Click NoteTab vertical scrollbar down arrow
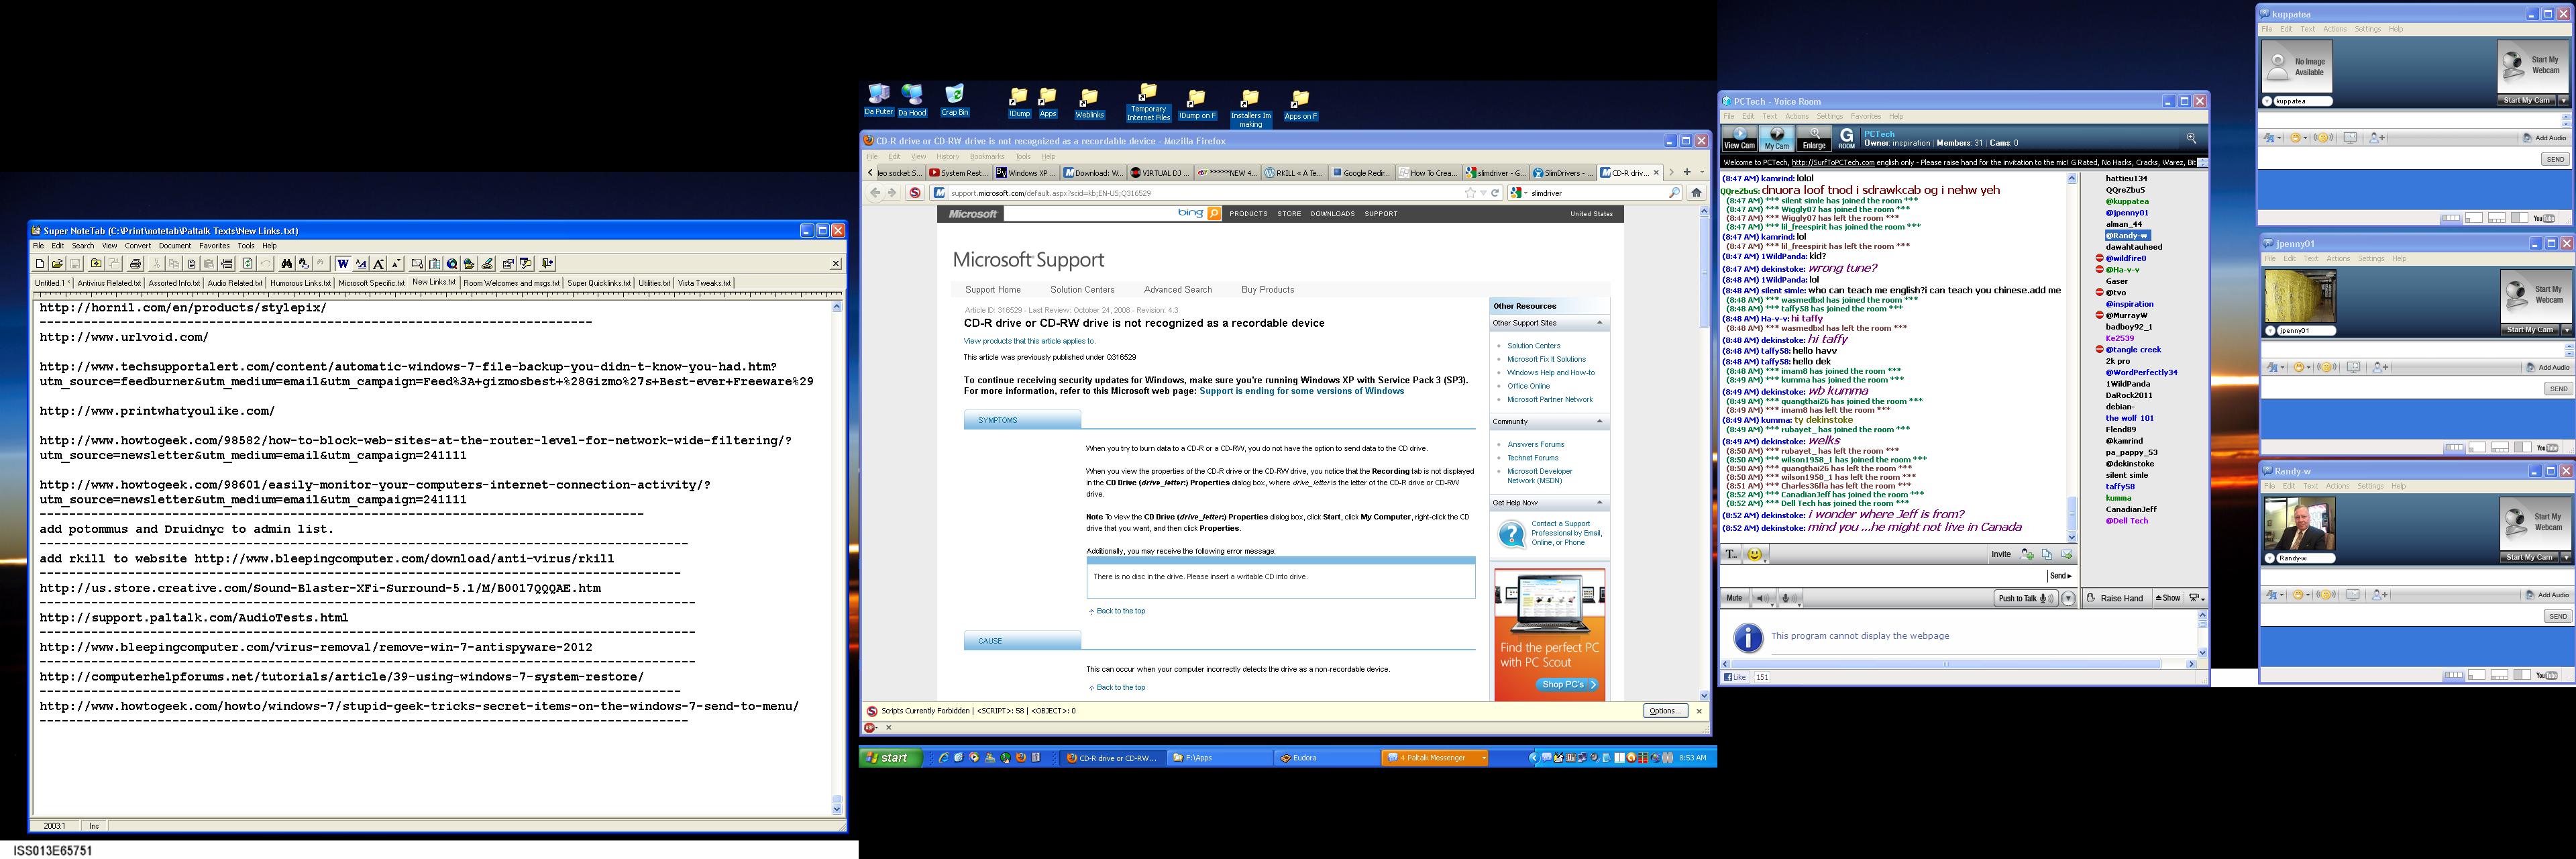Image resolution: width=2576 pixels, height=859 pixels. (837, 808)
